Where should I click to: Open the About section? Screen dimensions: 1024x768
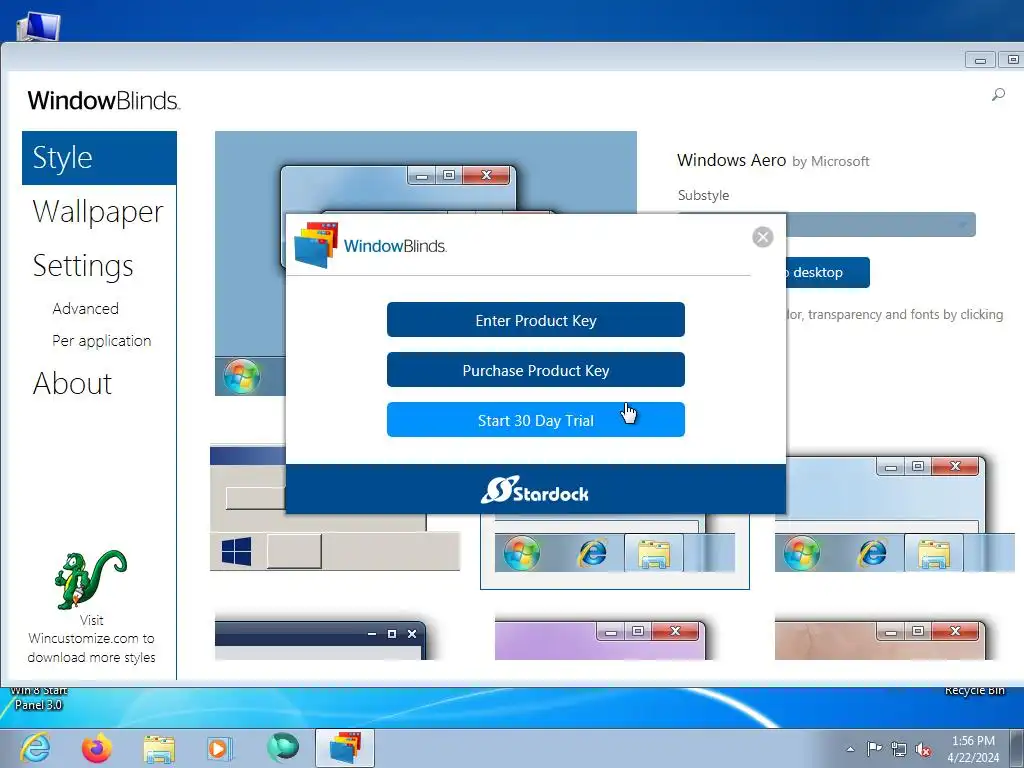(x=72, y=383)
